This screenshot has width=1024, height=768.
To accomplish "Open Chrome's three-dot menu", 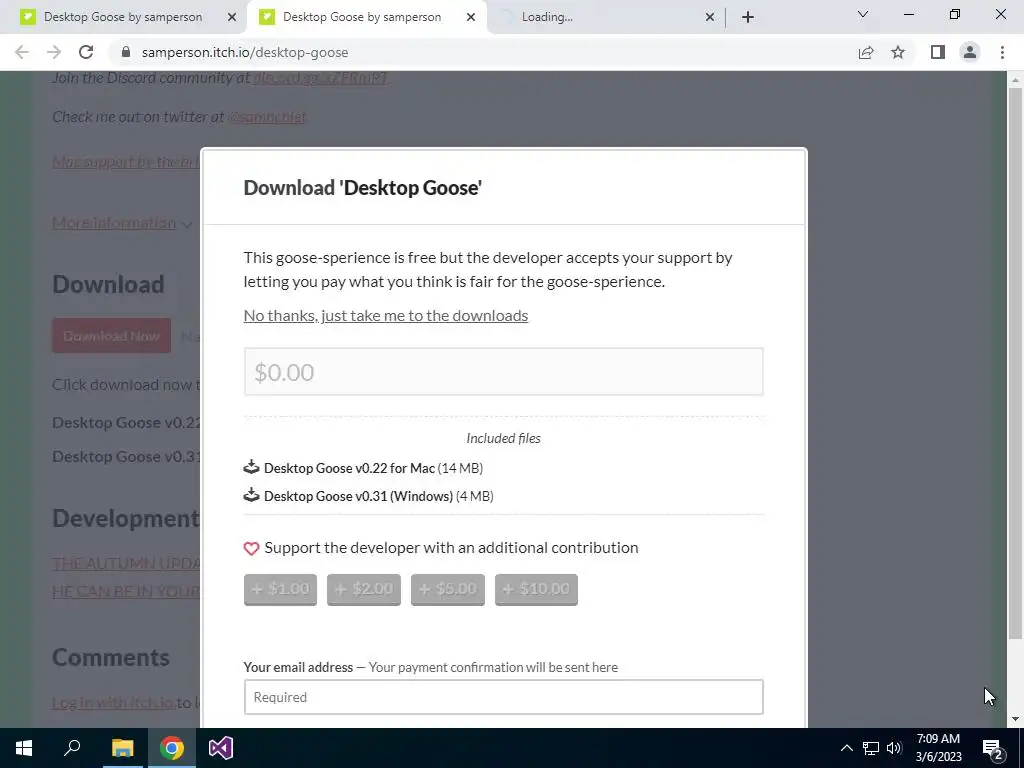I will pyautogui.click(x=1002, y=52).
